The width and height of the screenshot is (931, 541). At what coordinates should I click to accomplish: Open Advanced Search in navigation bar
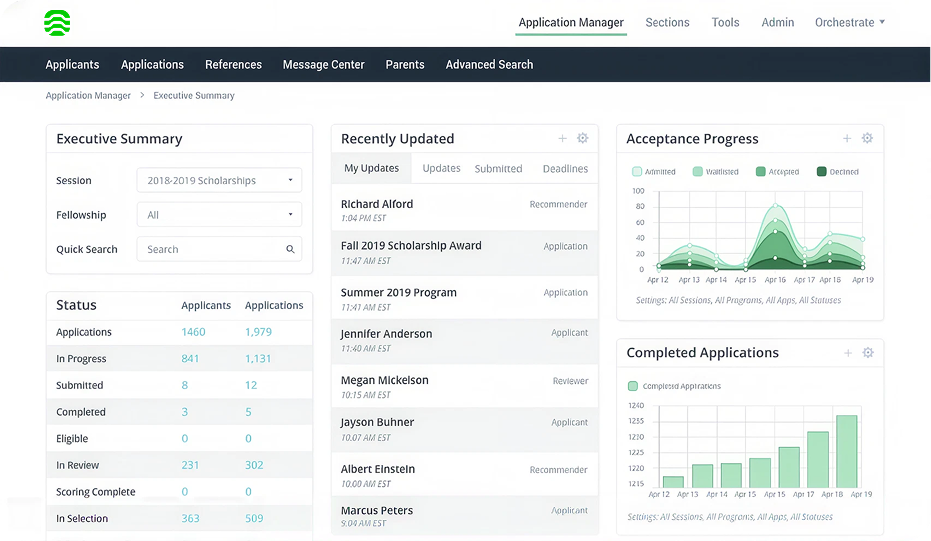pos(489,65)
